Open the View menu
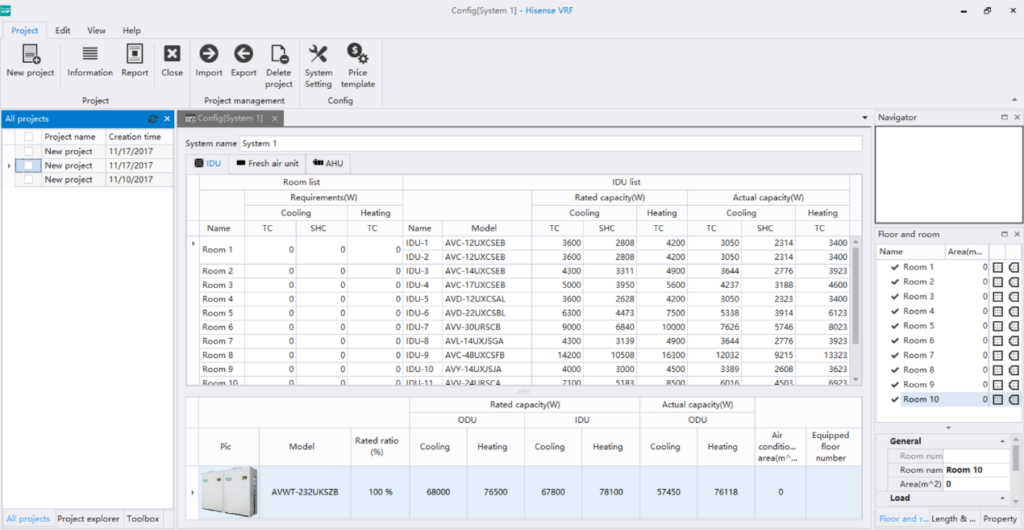Screen dimensions: 1024x530 [97, 31]
